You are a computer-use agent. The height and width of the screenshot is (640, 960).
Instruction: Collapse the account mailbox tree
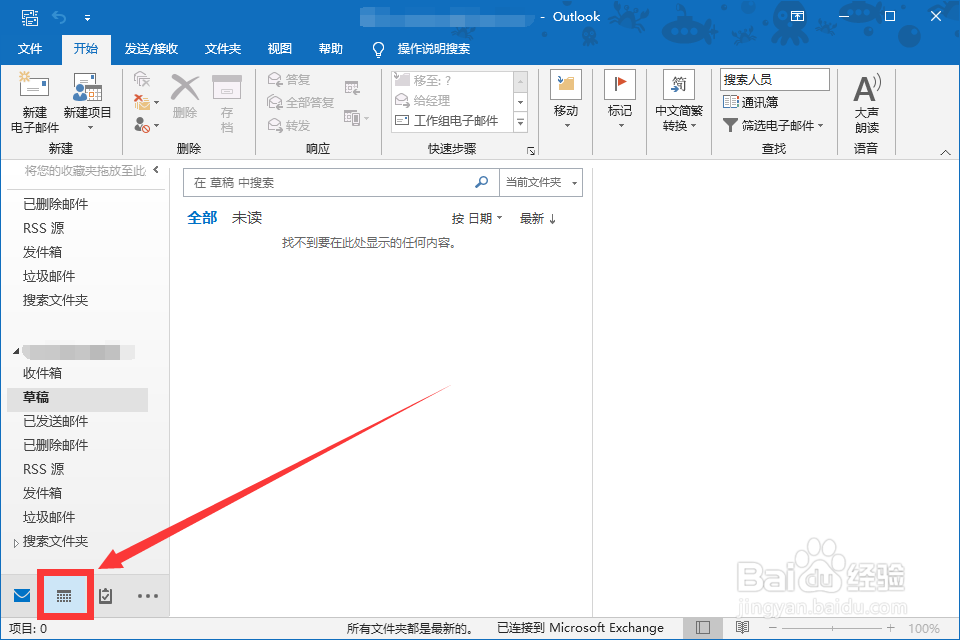[16, 352]
